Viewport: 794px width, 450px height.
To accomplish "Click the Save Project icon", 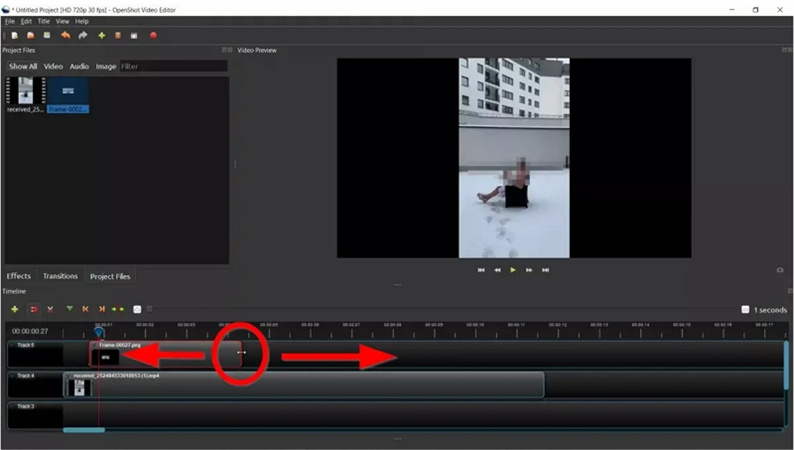I will click(x=46, y=35).
